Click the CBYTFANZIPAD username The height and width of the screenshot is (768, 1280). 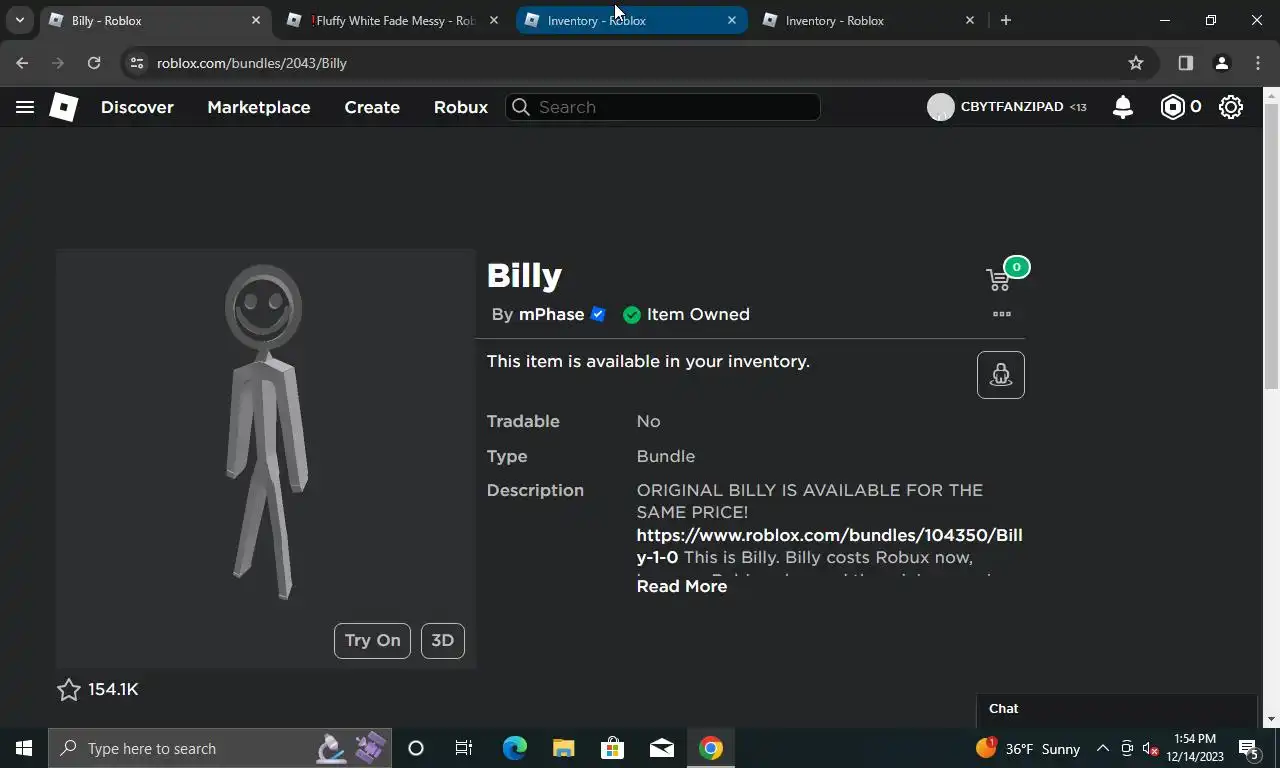(x=1012, y=107)
